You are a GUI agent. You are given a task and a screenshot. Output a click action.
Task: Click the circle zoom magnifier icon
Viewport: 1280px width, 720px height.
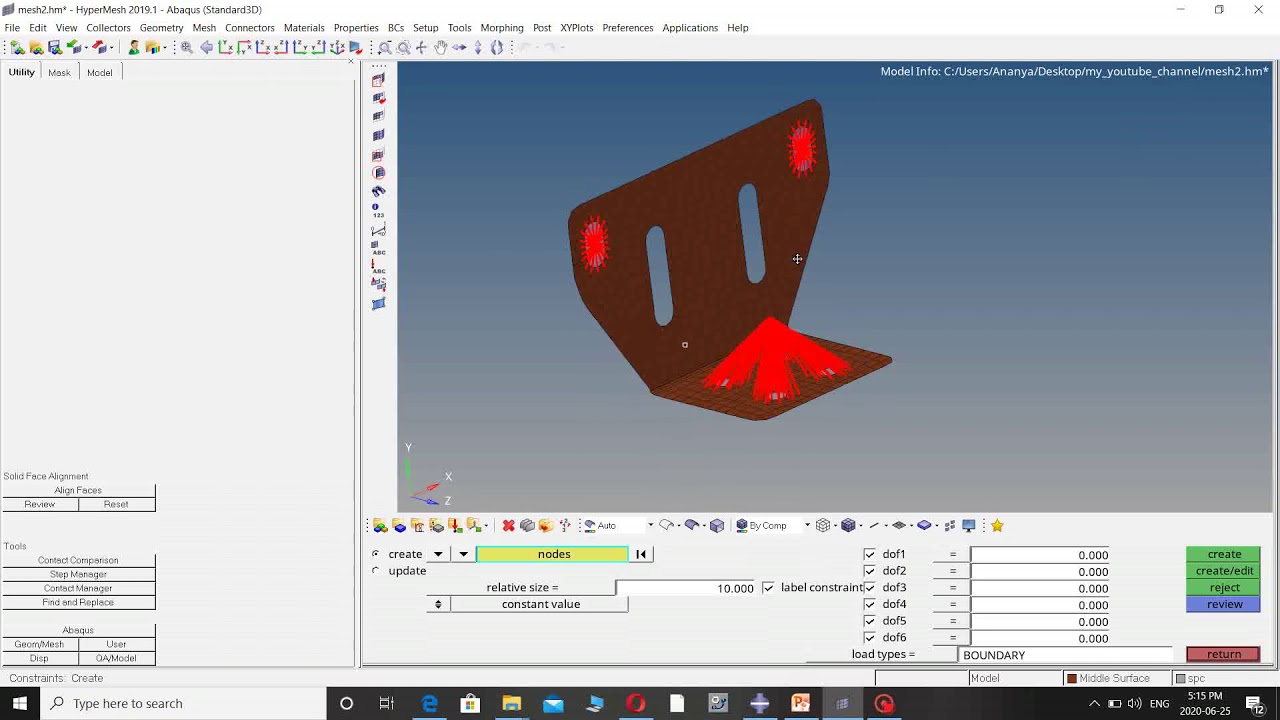point(403,47)
